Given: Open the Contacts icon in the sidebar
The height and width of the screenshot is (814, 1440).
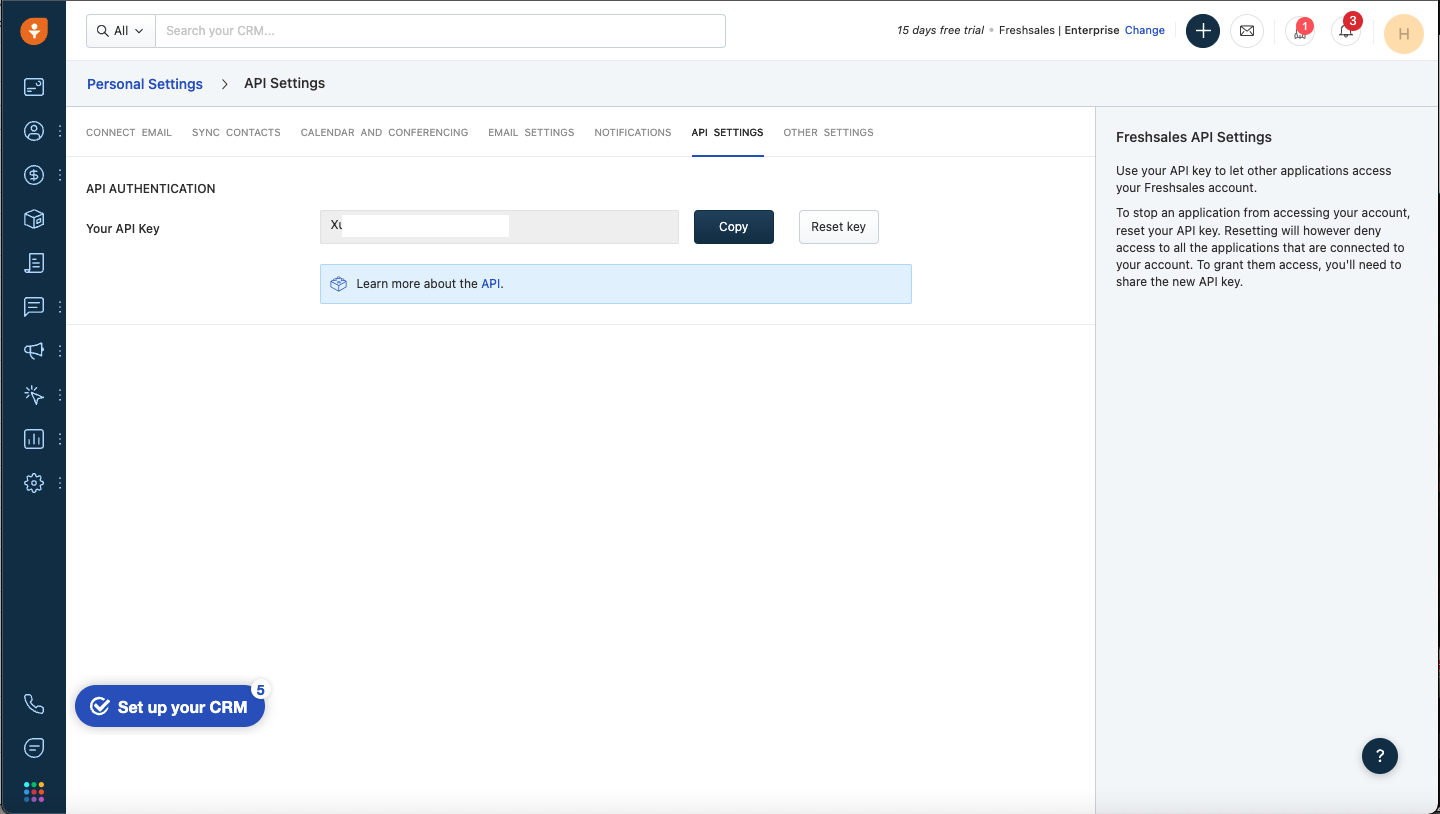Looking at the screenshot, I should pyautogui.click(x=34, y=131).
